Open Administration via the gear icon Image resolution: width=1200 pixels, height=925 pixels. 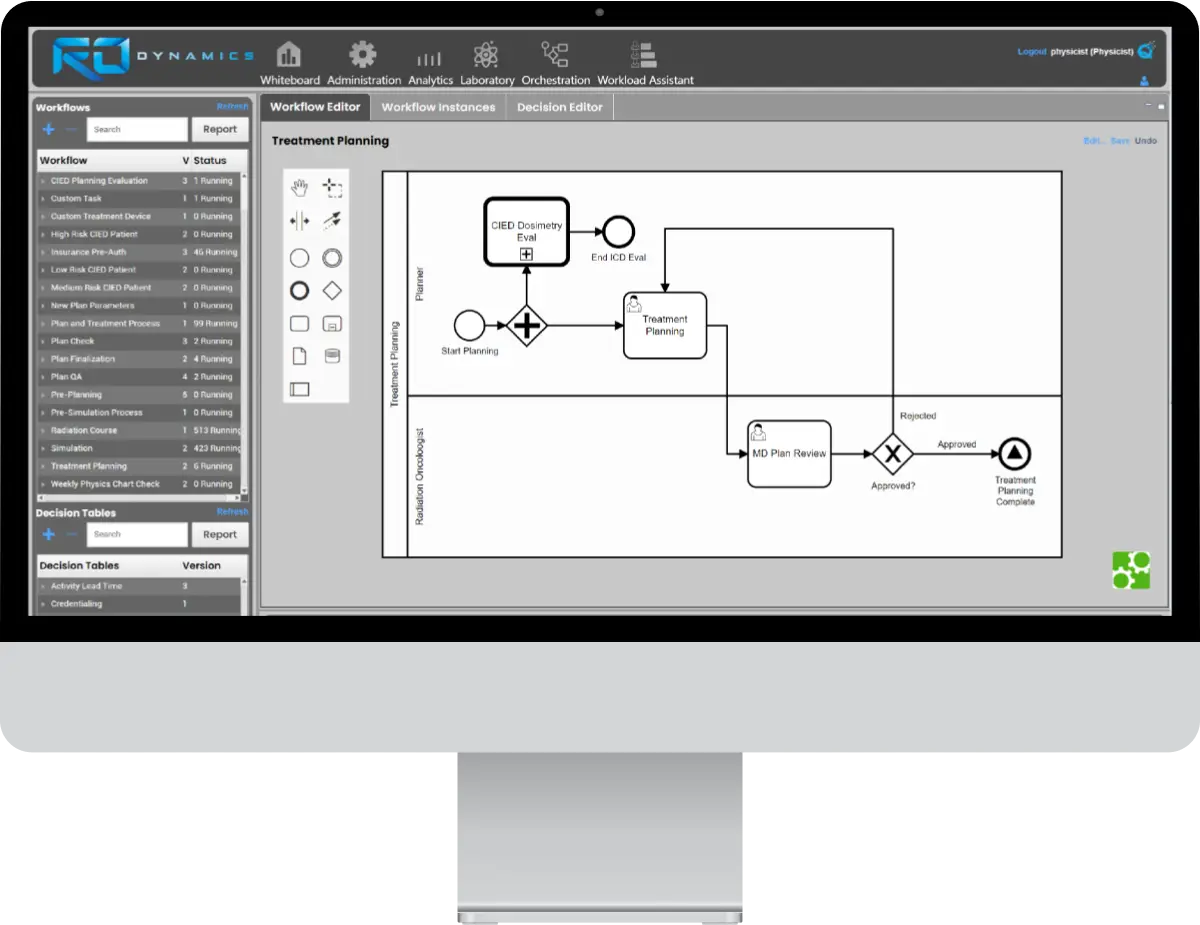click(362, 55)
